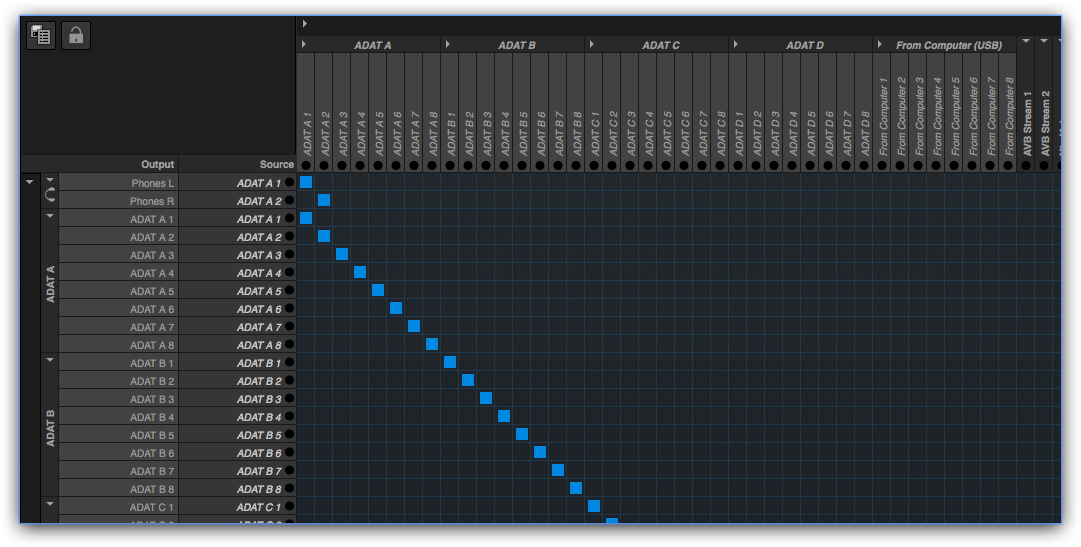The width and height of the screenshot is (1081, 547).
Task: Click the Source column header
Action: [x=276, y=164]
